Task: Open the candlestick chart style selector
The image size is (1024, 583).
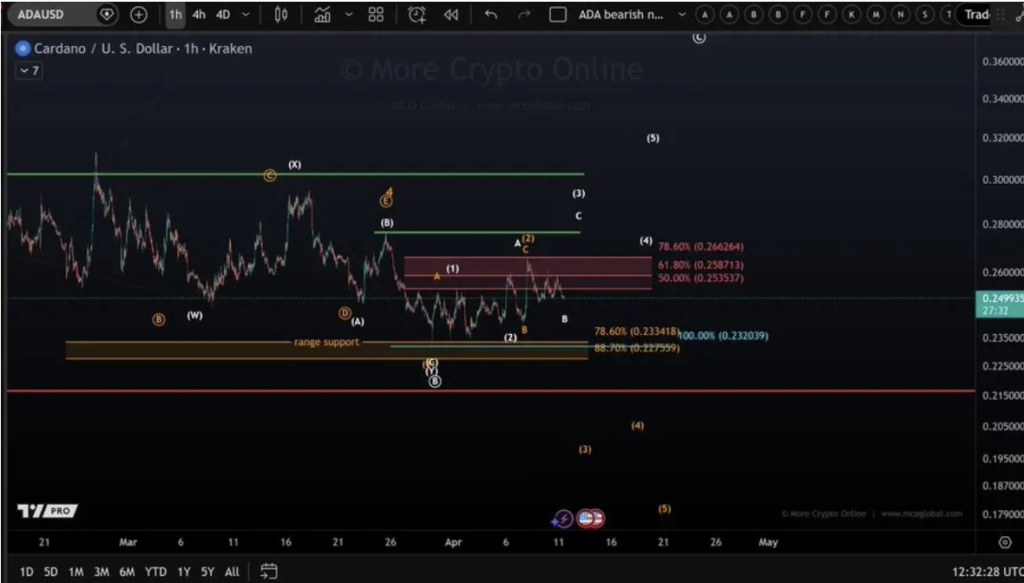Action: pyautogui.click(x=281, y=15)
